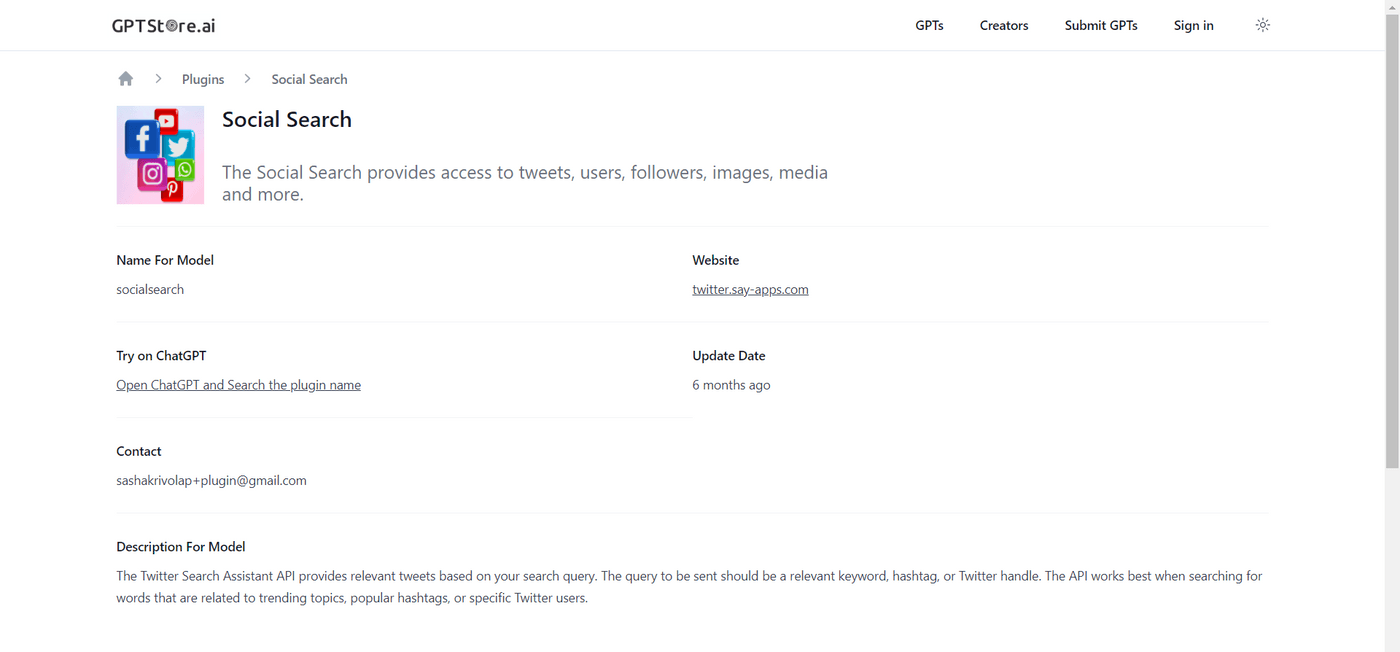1400x652 pixels.
Task: Click the Twitter bird in the plugin artwork
Action: pos(178,146)
